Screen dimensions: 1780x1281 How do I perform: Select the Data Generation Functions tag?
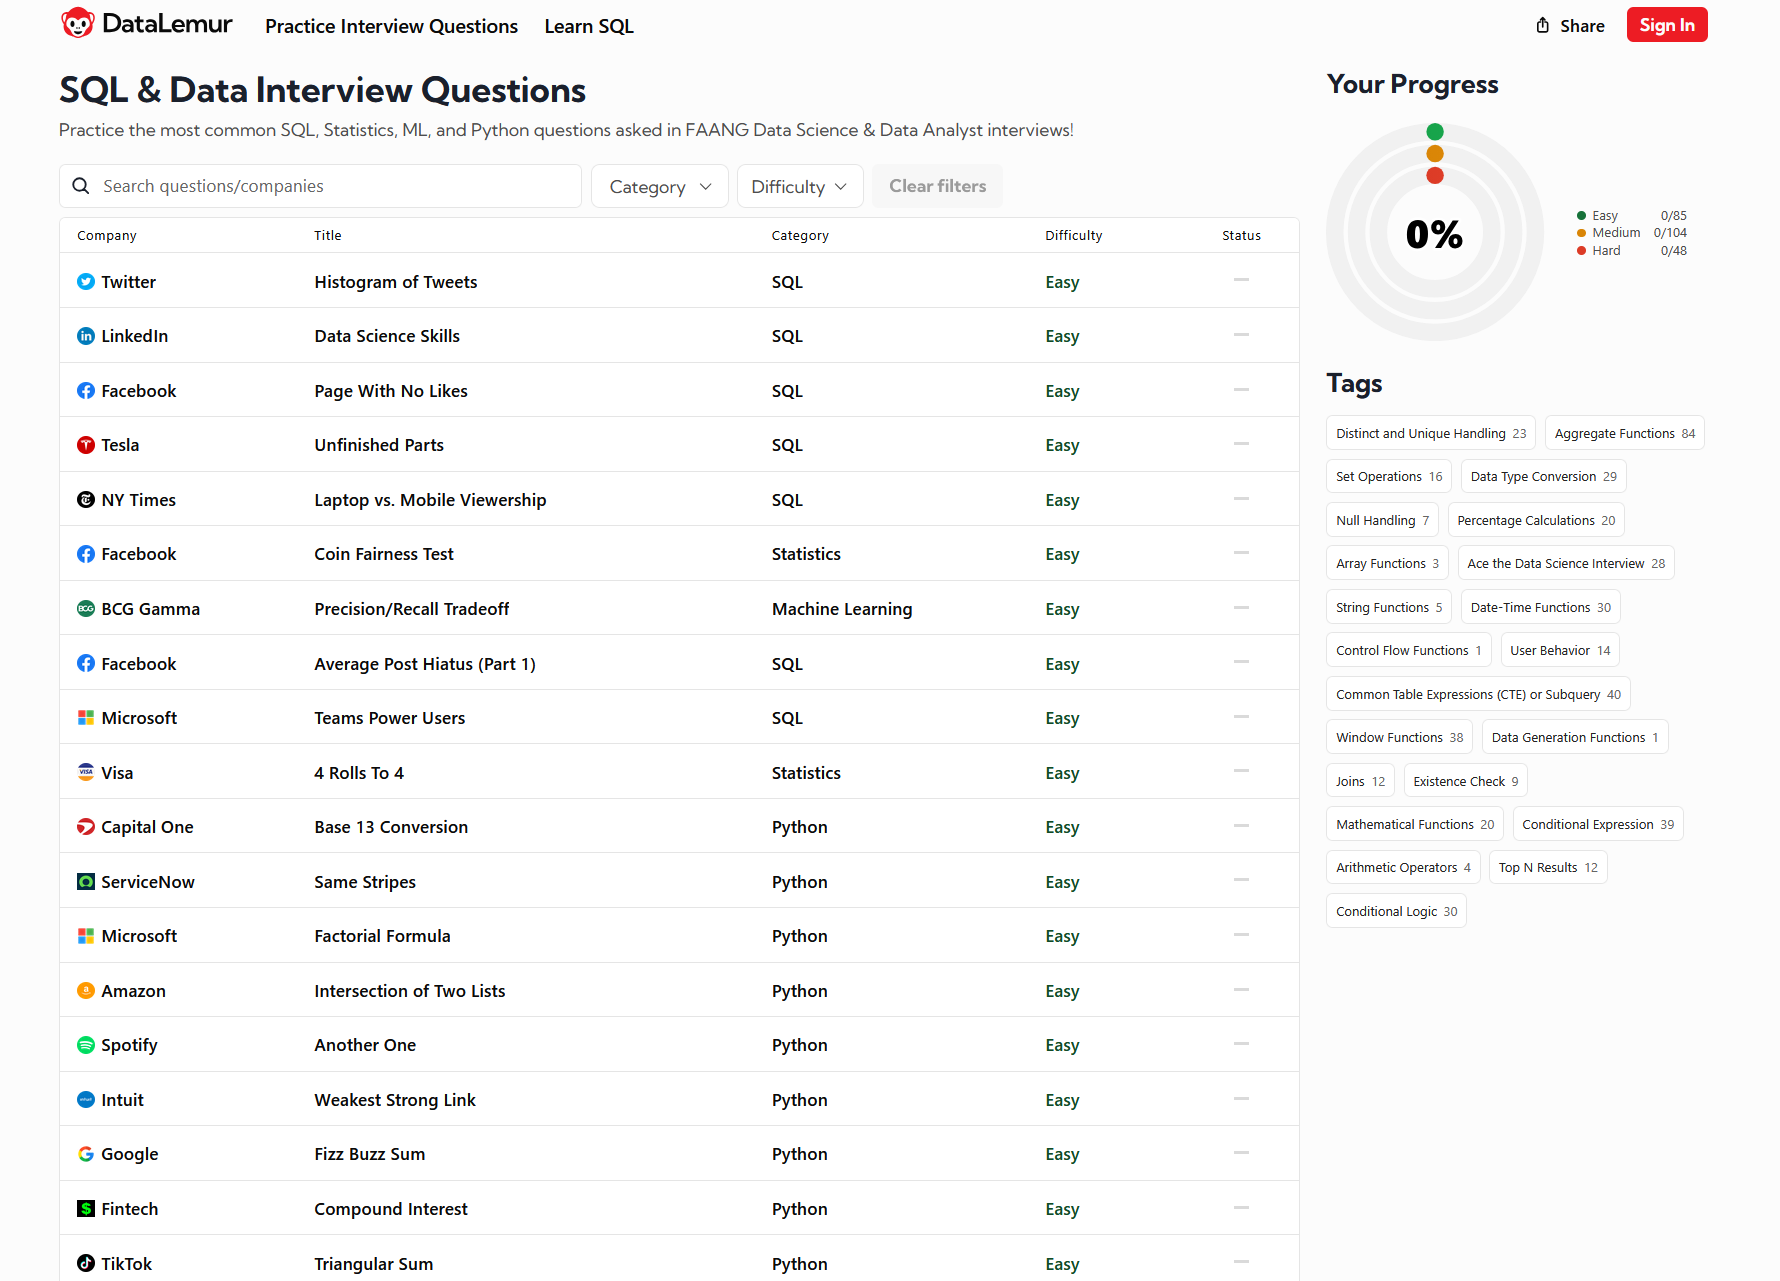tap(1575, 737)
